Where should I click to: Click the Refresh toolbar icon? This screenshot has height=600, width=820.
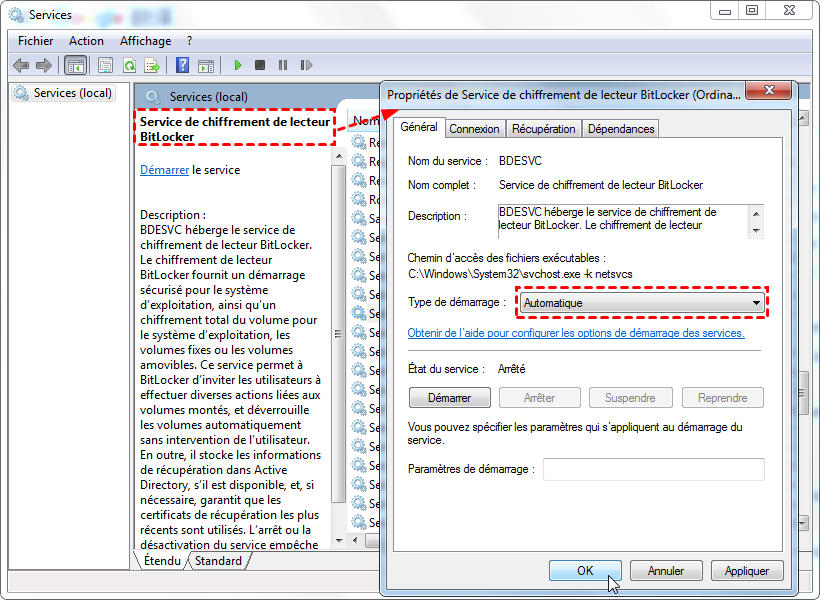click(x=129, y=65)
